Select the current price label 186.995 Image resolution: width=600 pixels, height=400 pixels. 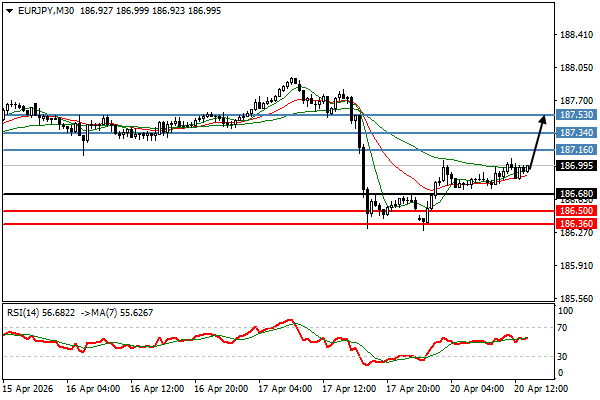[574, 166]
